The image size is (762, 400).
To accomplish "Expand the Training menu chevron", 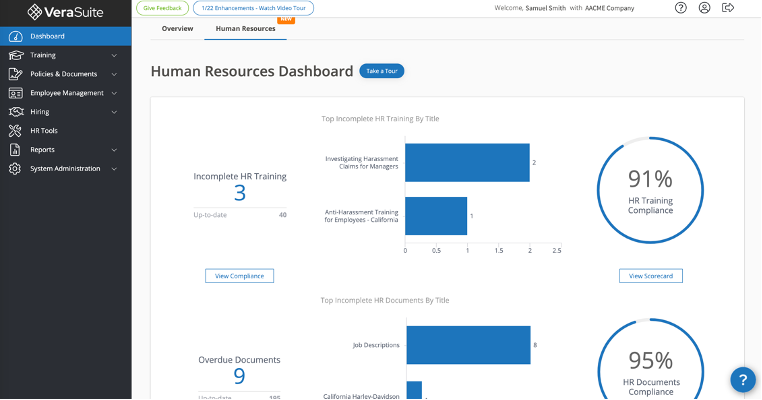I will [x=114, y=55].
